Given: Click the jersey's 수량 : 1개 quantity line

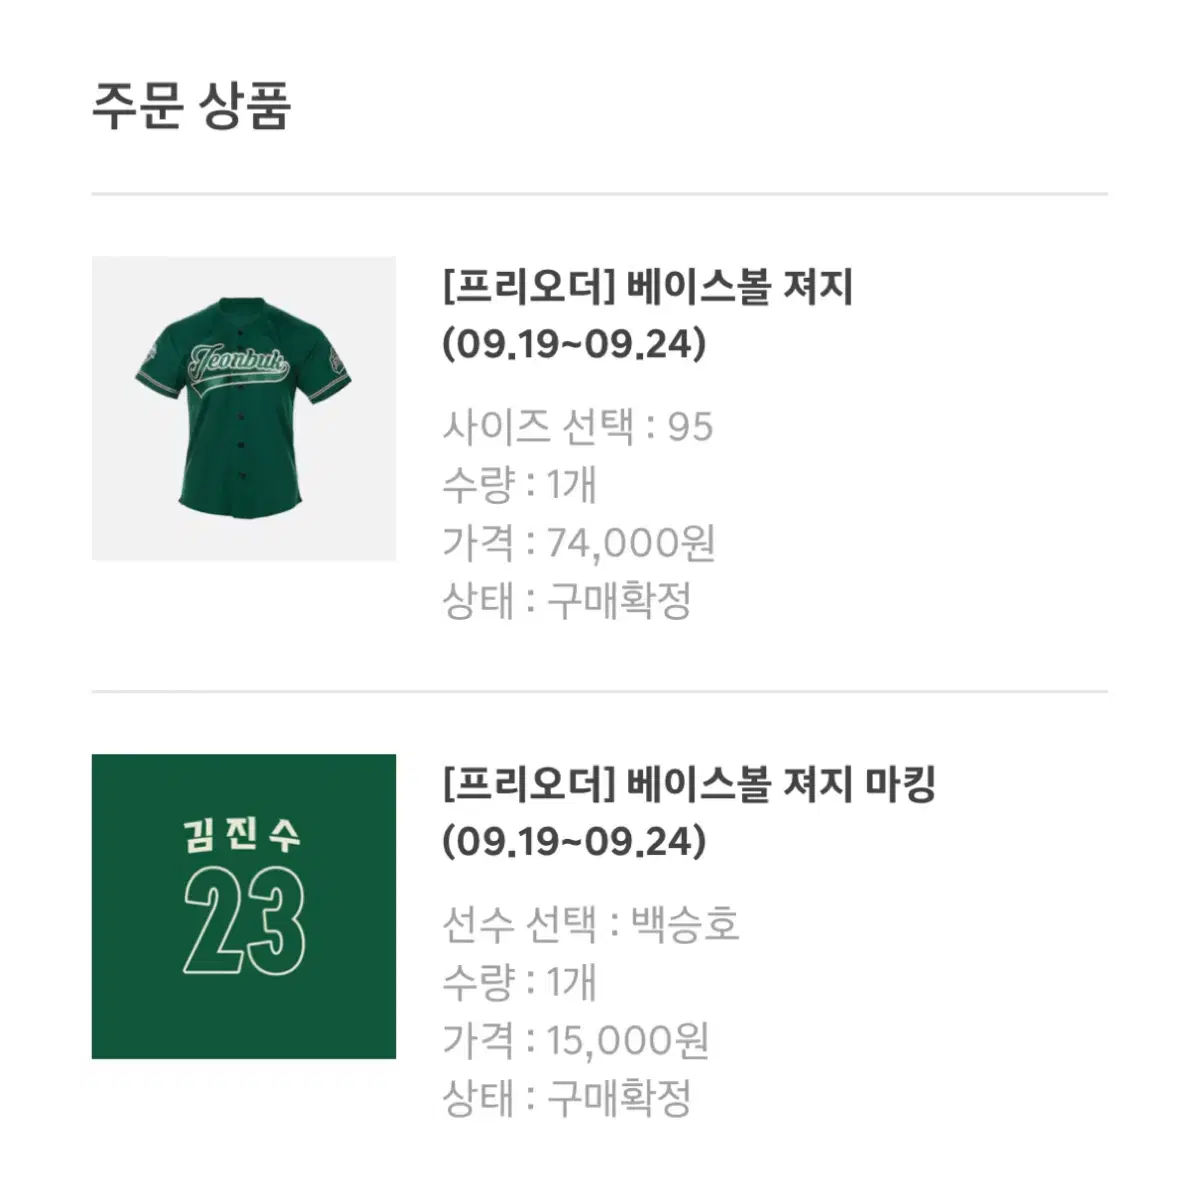Looking at the screenshot, I should coord(519,485).
